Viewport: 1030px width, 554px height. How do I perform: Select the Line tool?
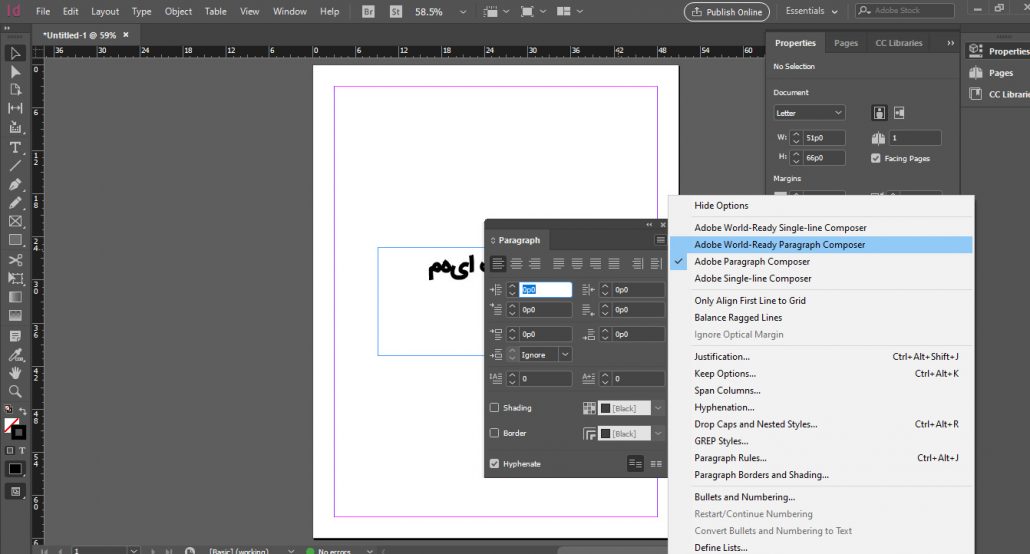coord(15,166)
